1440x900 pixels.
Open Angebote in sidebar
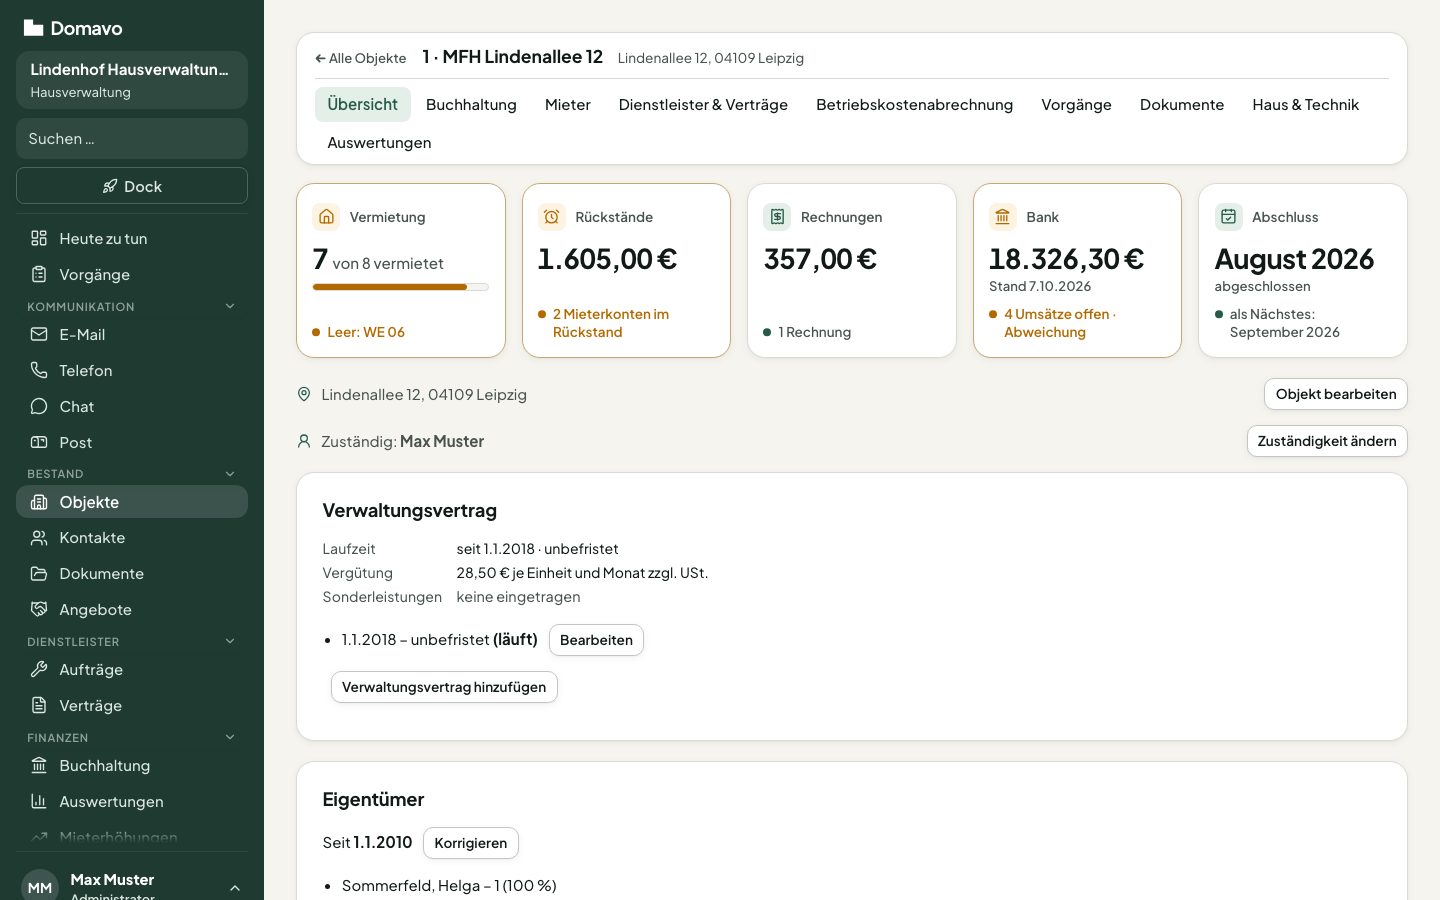tap(132, 609)
